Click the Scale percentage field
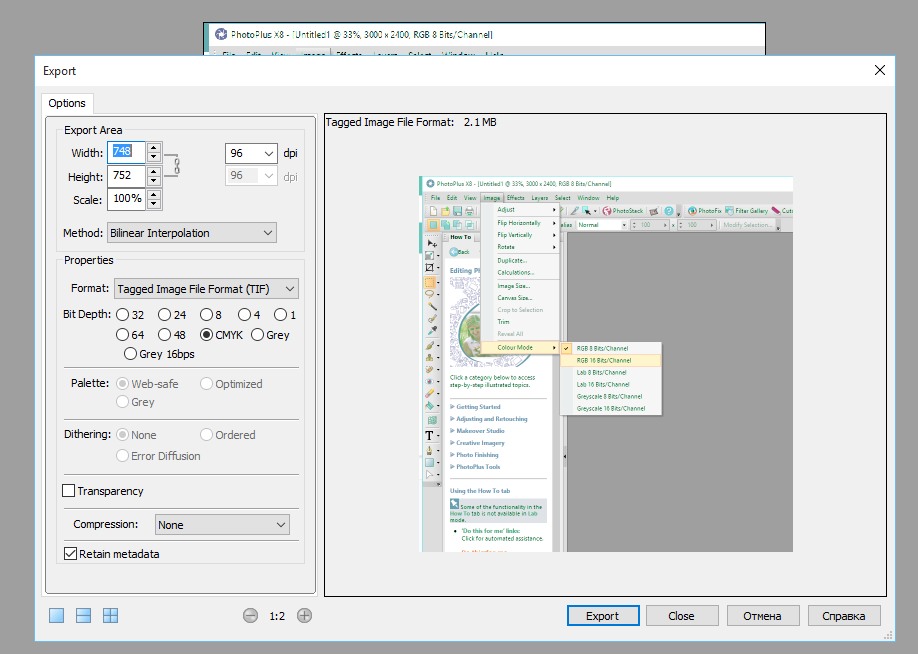The height and width of the screenshot is (654, 918). pyautogui.click(x=126, y=199)
